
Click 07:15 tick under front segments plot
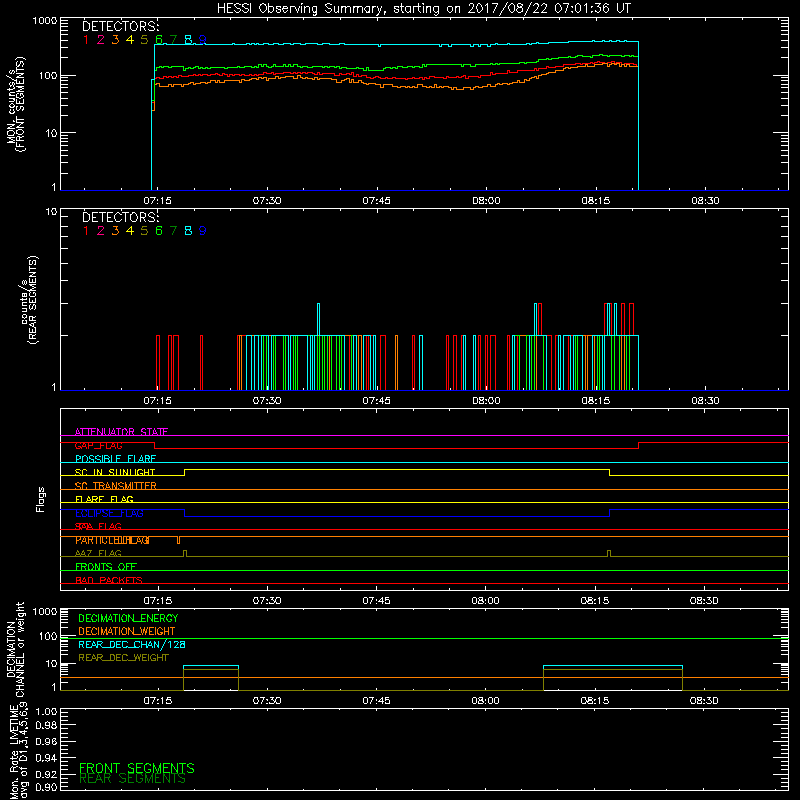click(157, 201)
